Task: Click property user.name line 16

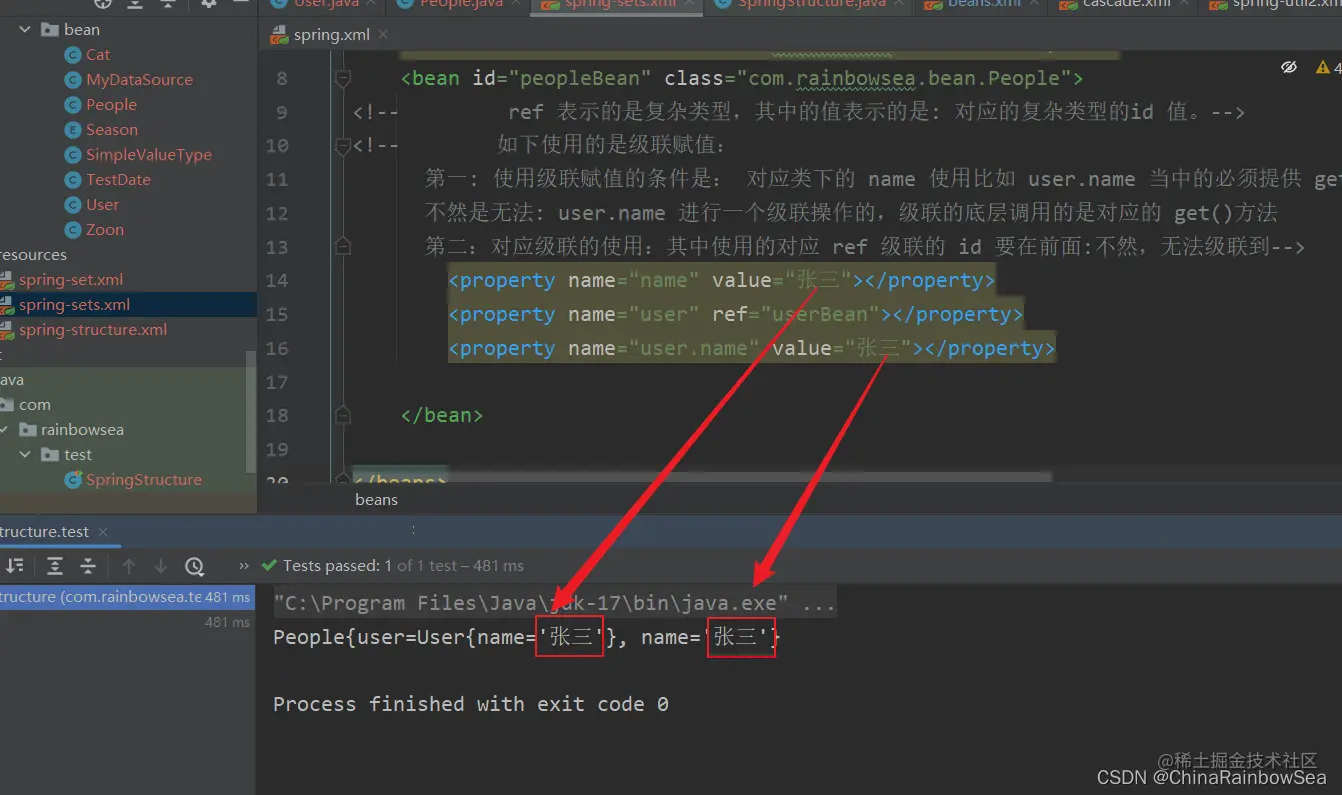Action: point(751,348)
